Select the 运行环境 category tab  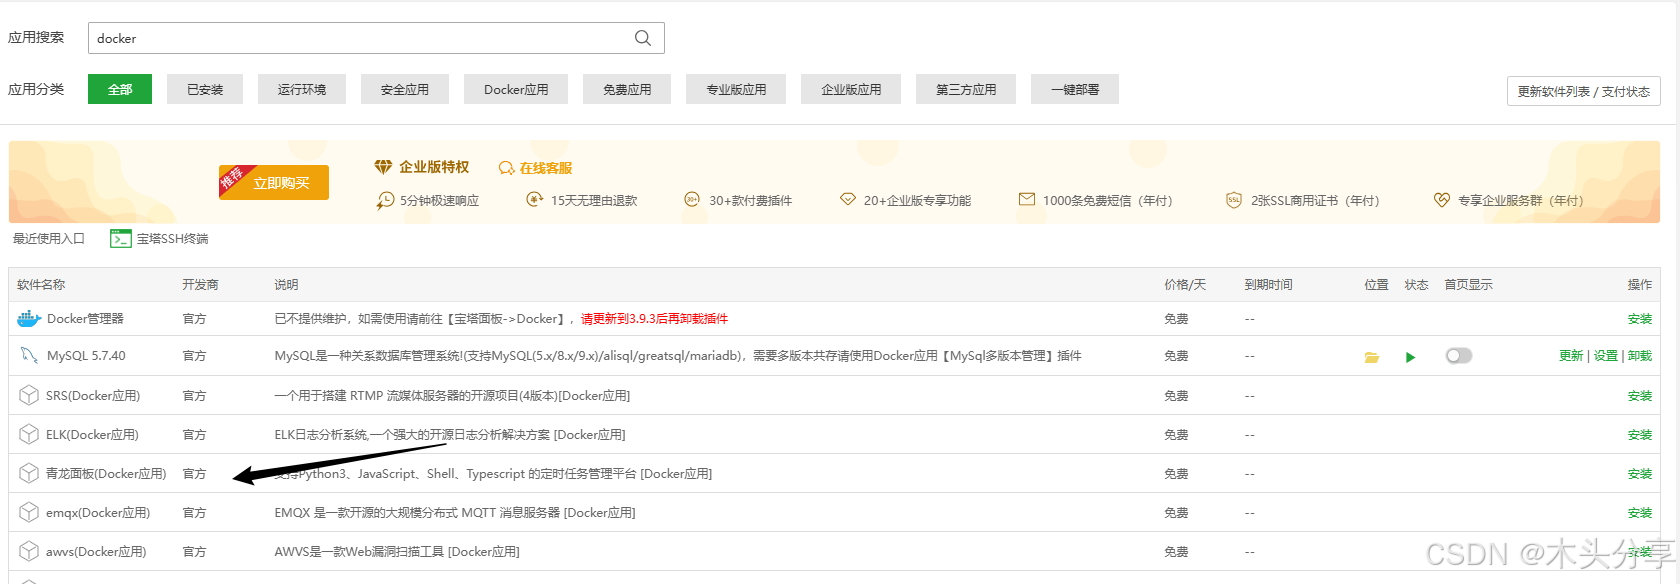pyautogui.click(x=302, y=89)
